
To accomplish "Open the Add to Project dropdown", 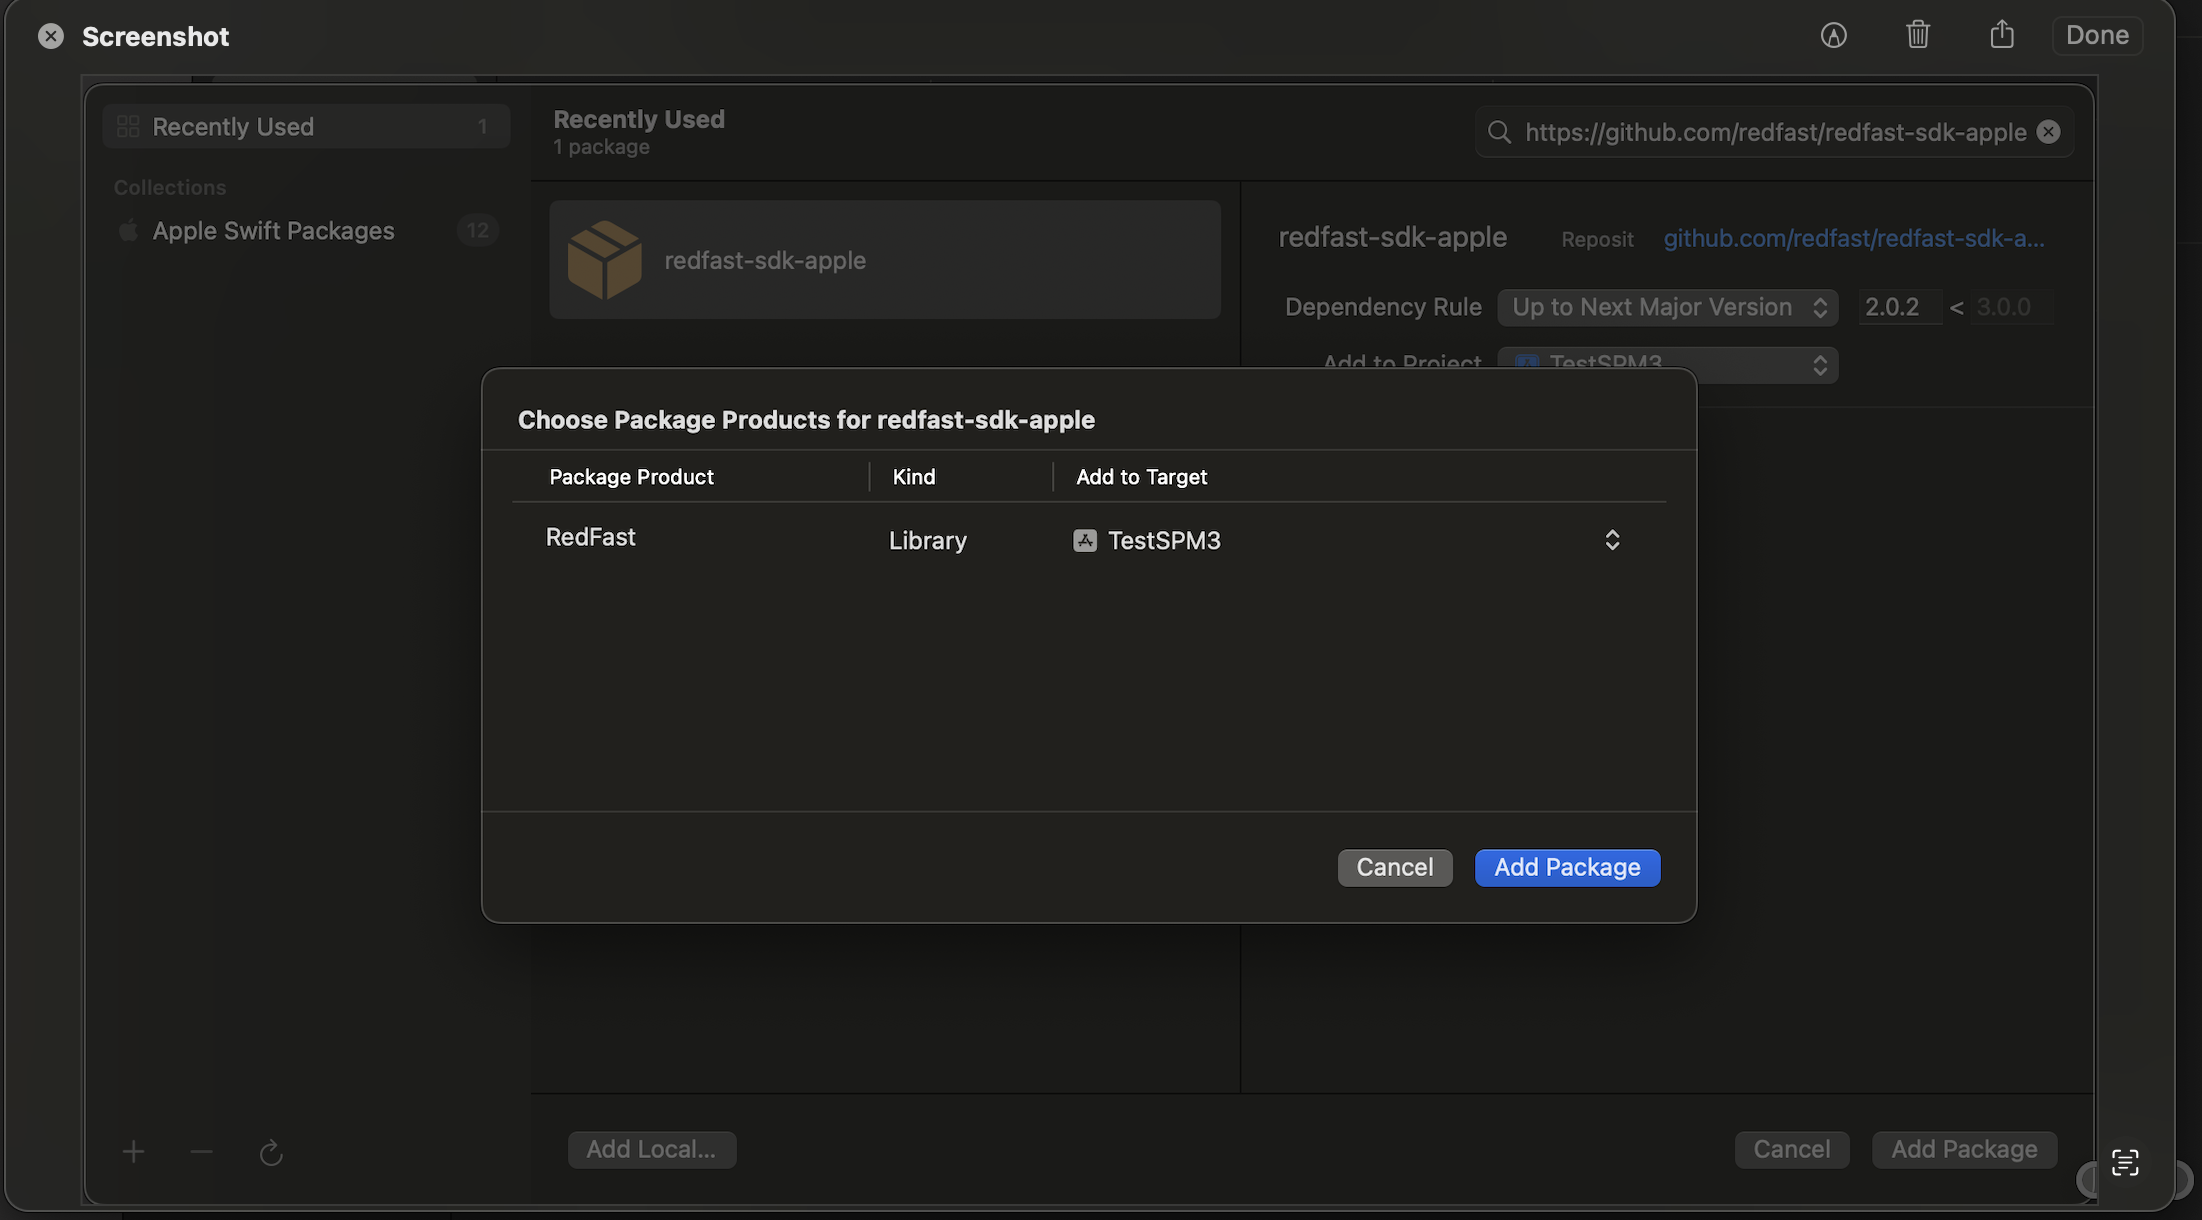I will coord(1668,364).
